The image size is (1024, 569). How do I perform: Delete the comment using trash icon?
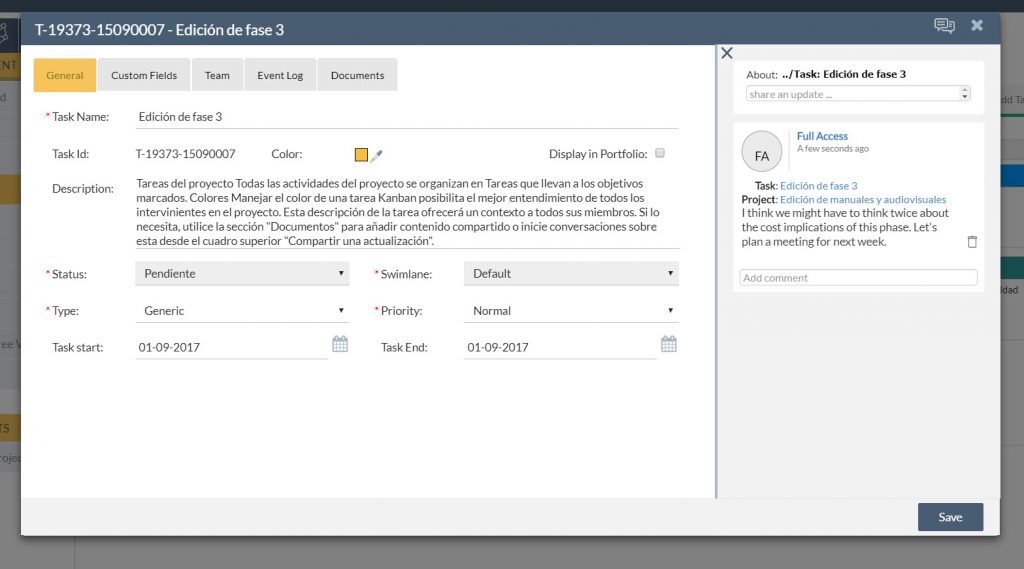972,242
